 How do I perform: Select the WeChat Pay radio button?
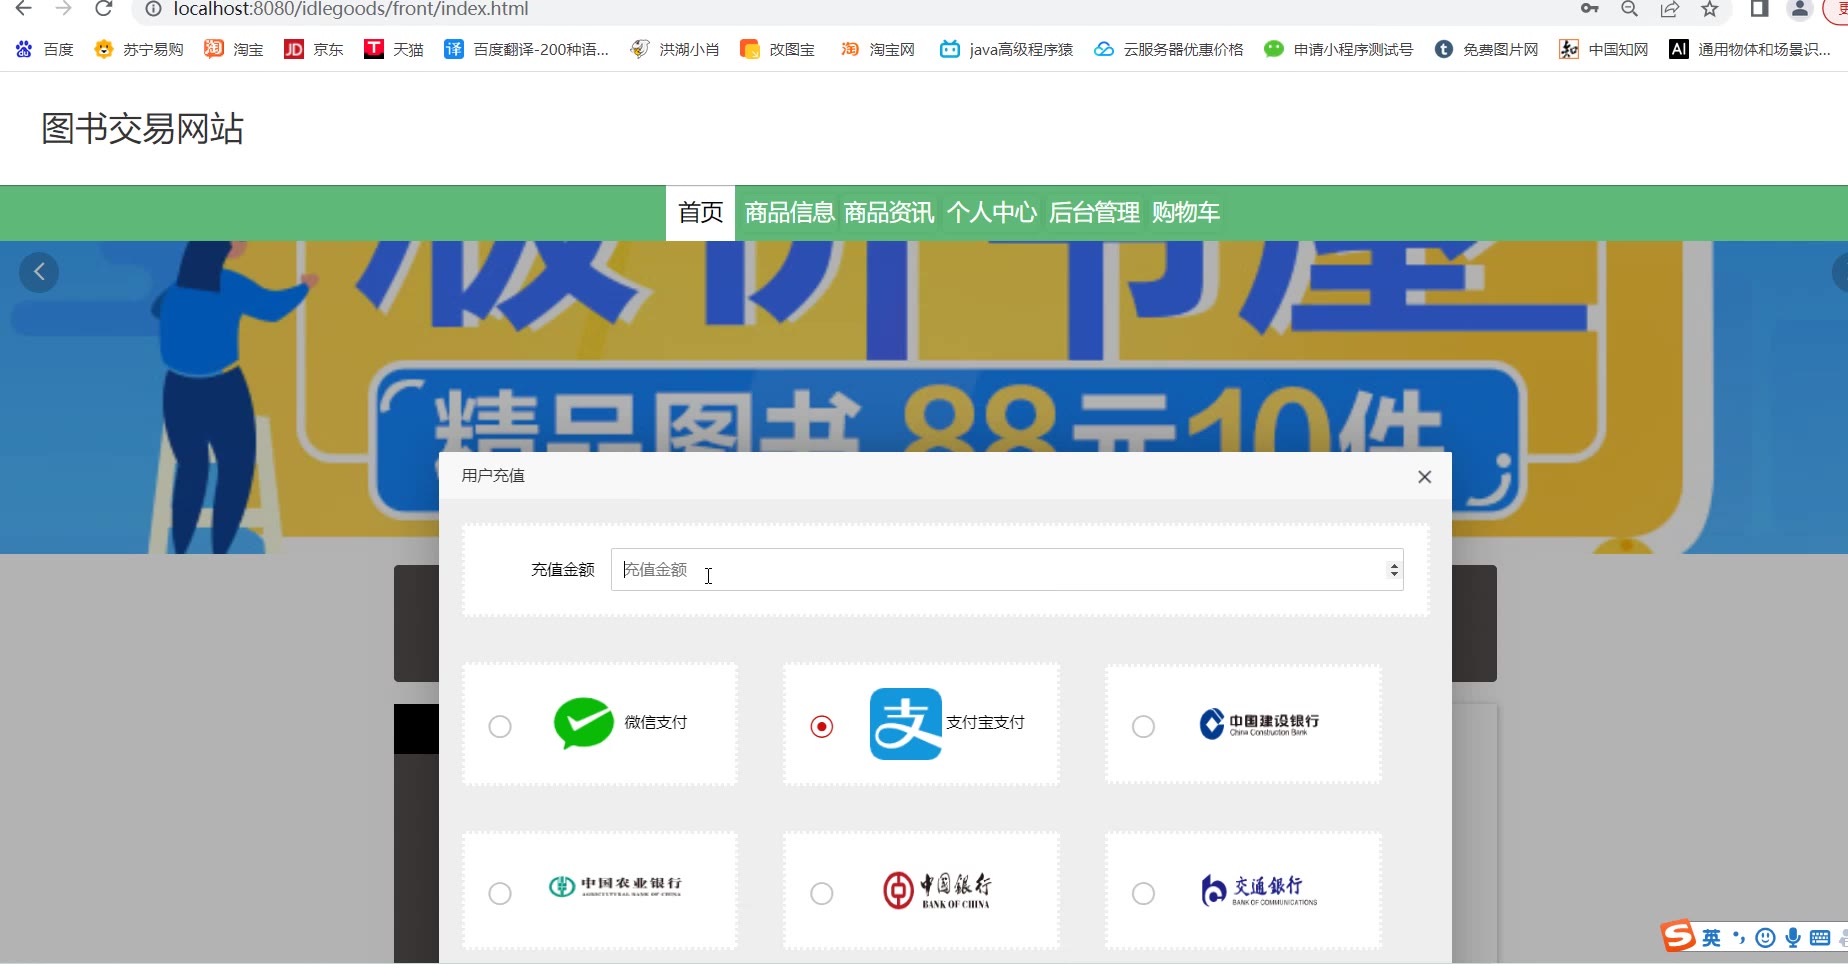(500, 726)
